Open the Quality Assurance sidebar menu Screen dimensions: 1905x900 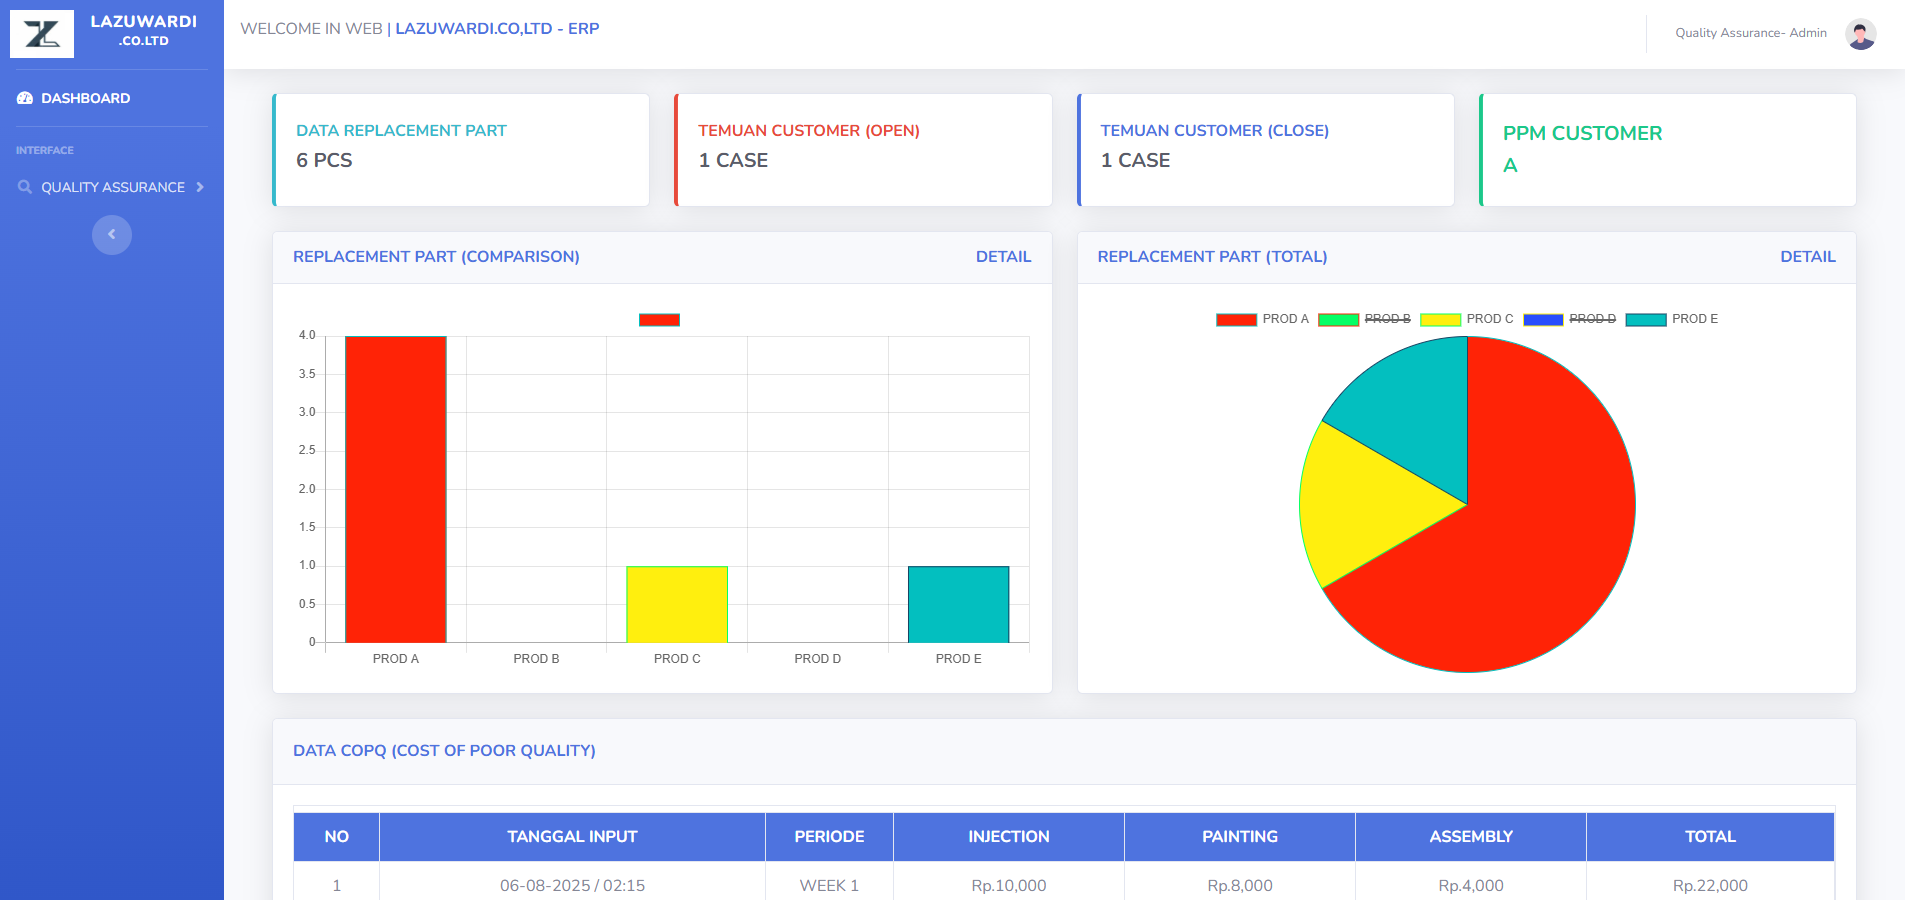pyautogui.click(x=112, y=187)
